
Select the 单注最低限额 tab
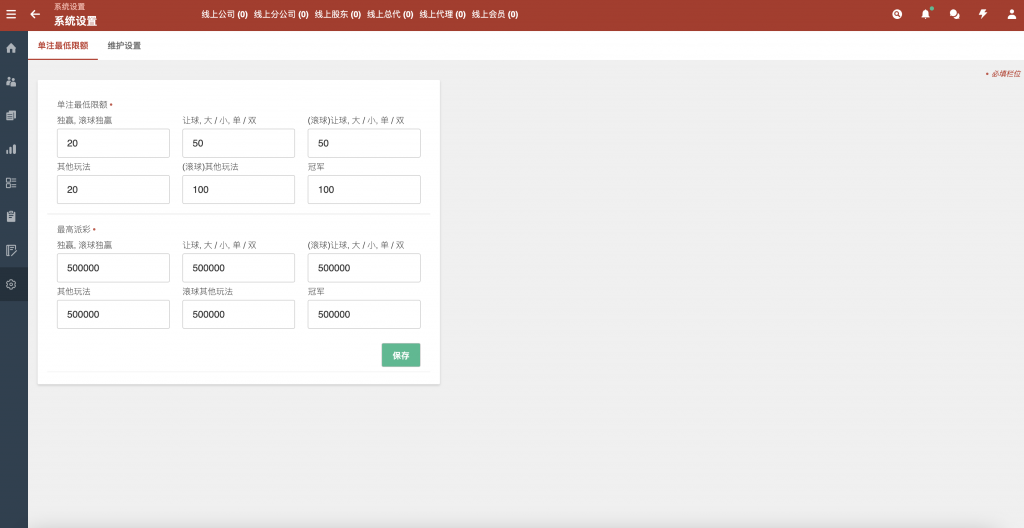coord(63,46)
